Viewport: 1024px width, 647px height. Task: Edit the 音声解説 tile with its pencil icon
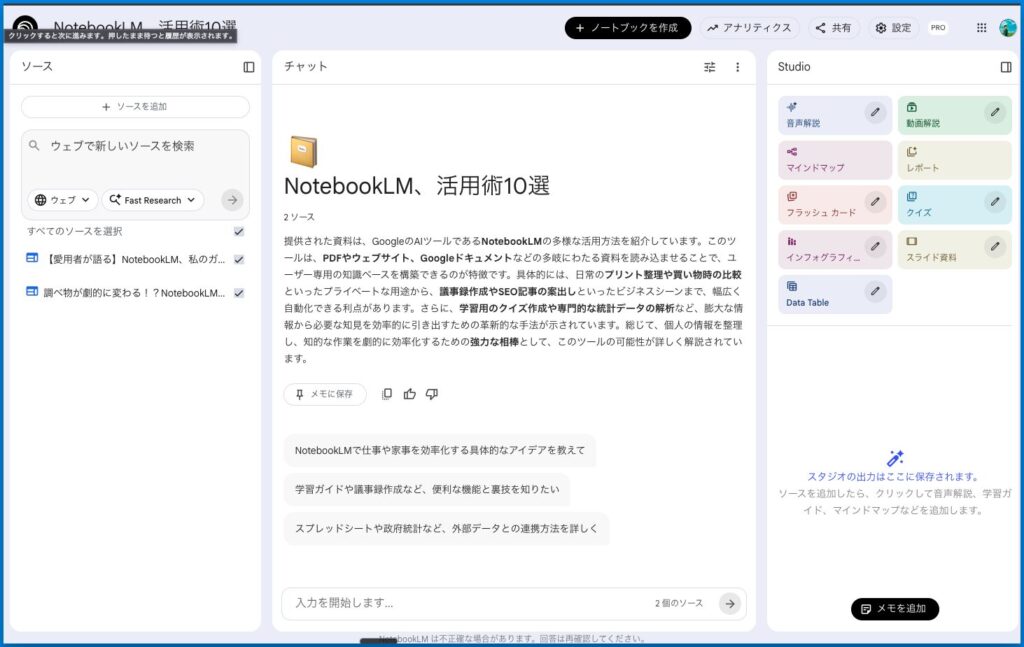[876, 113]
